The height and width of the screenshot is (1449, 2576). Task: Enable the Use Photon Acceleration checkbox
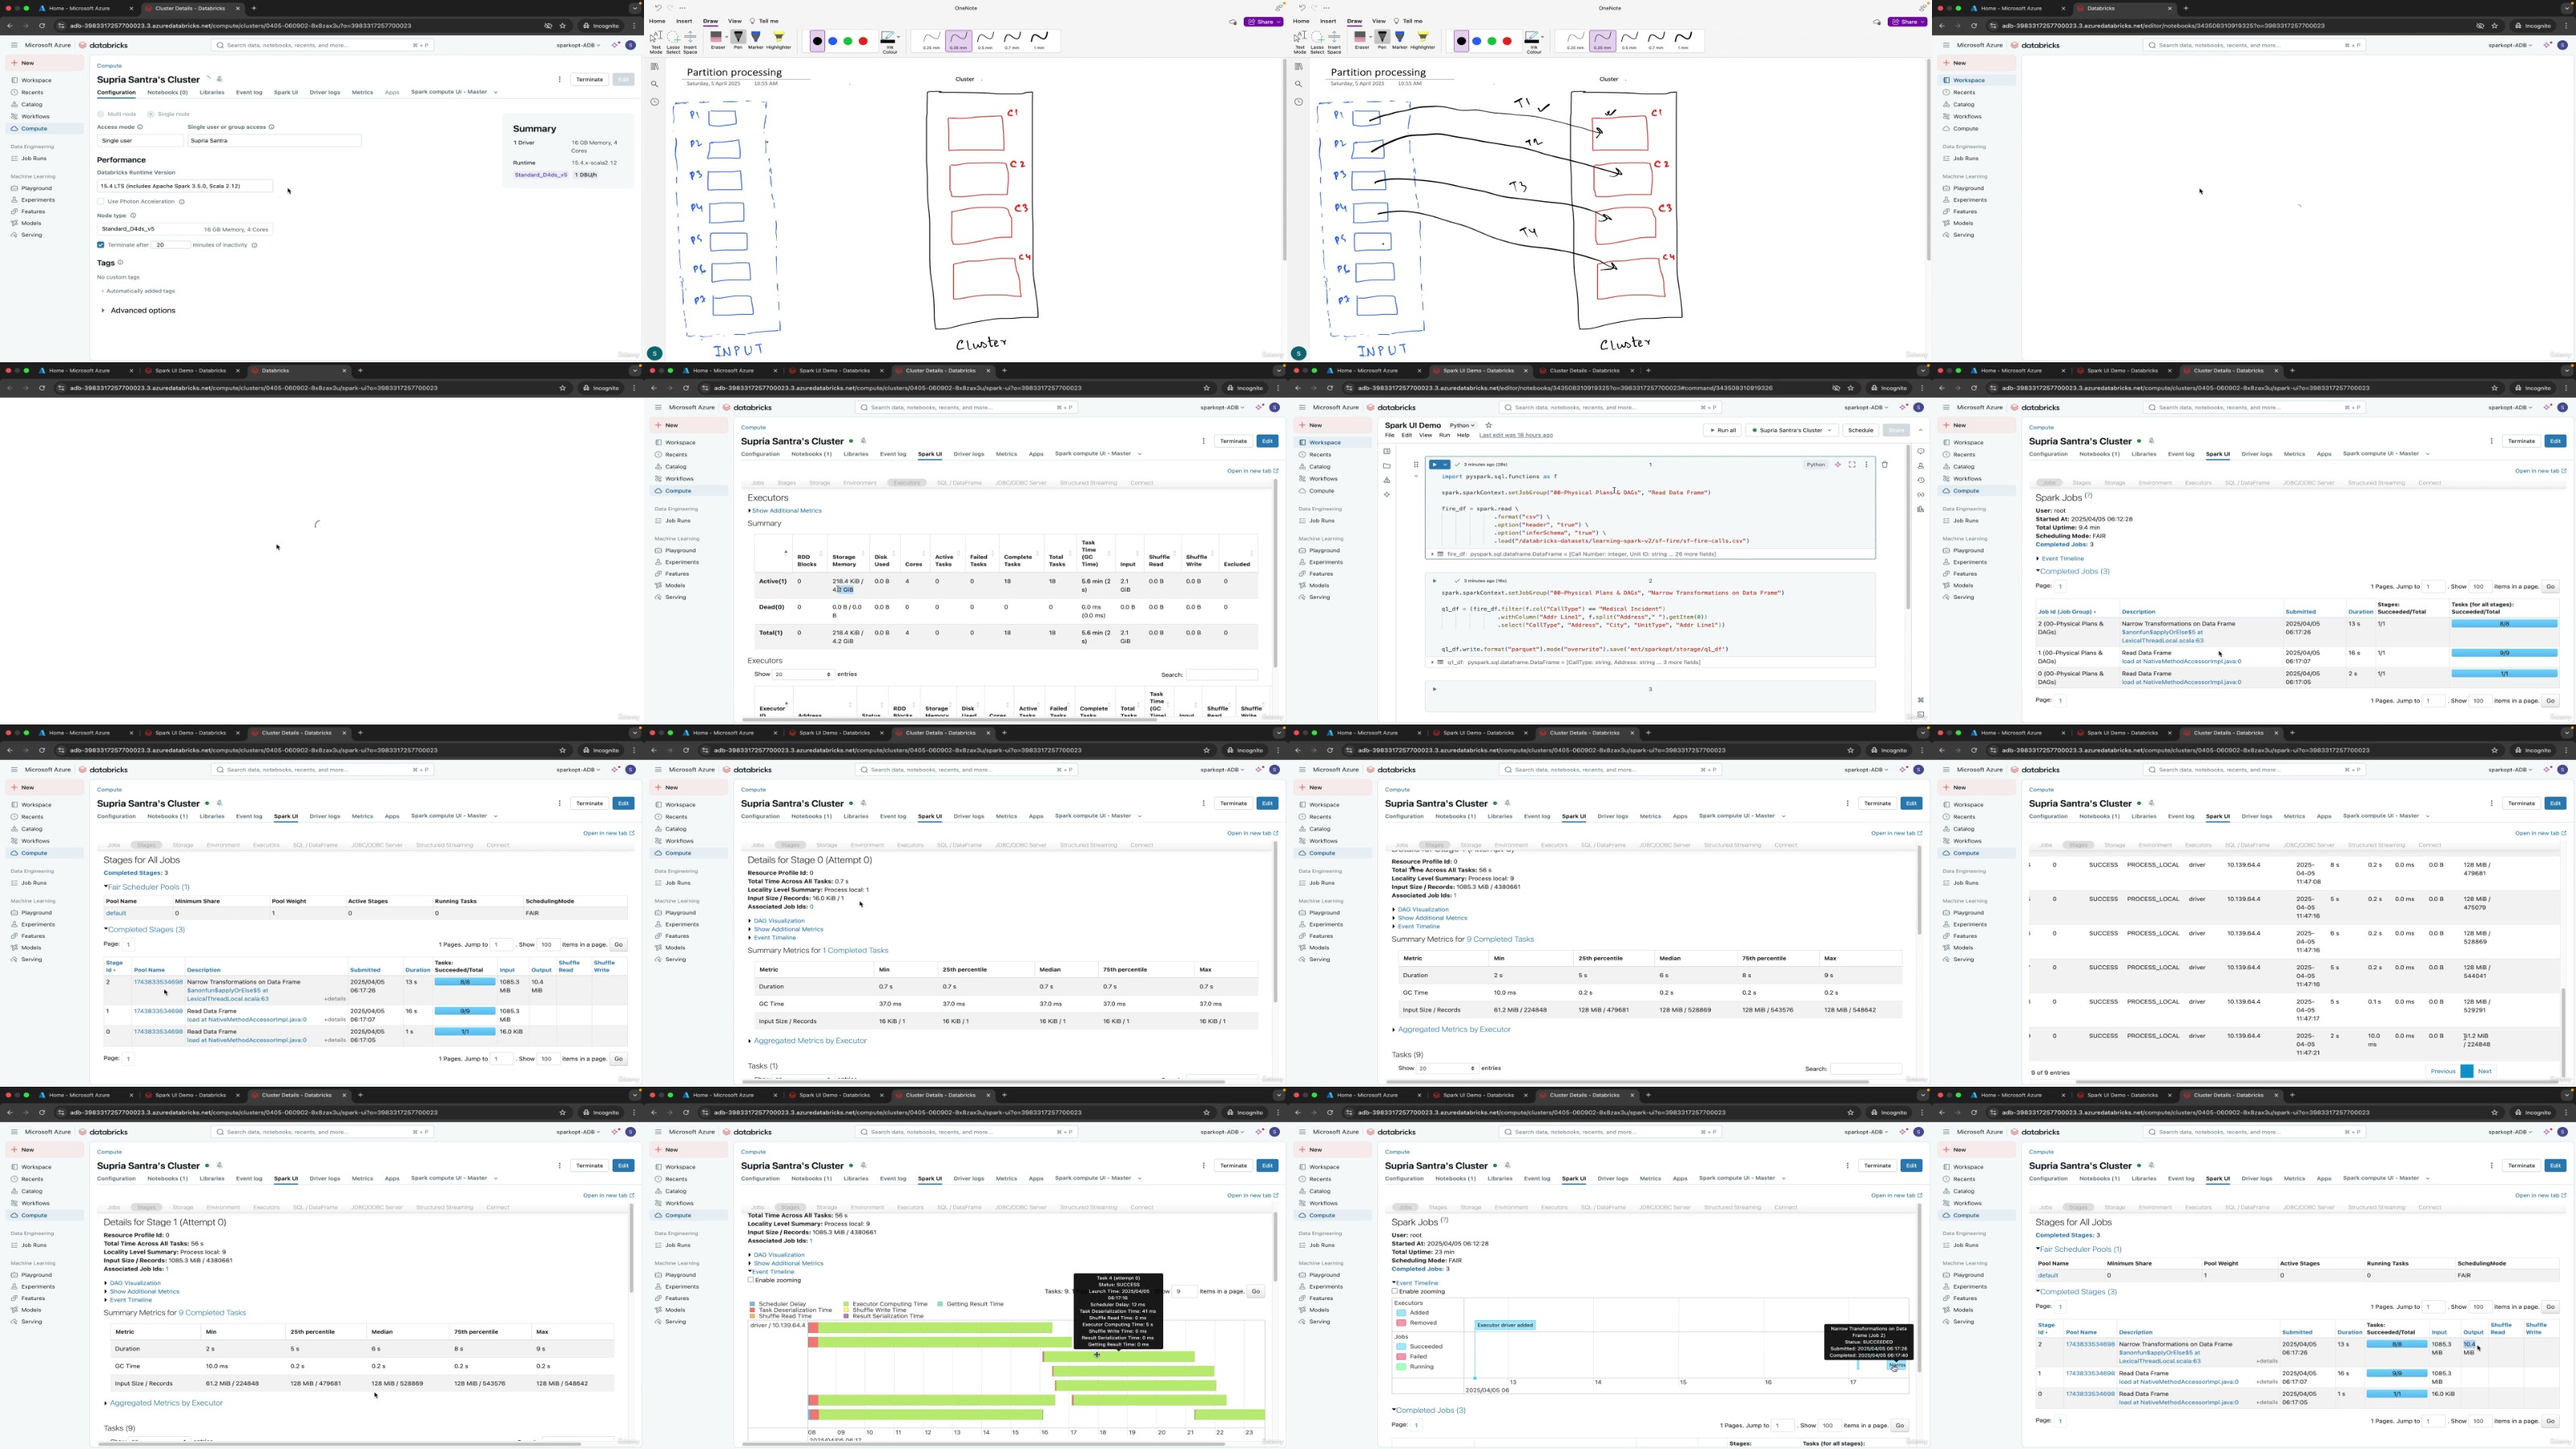(101, 201)
